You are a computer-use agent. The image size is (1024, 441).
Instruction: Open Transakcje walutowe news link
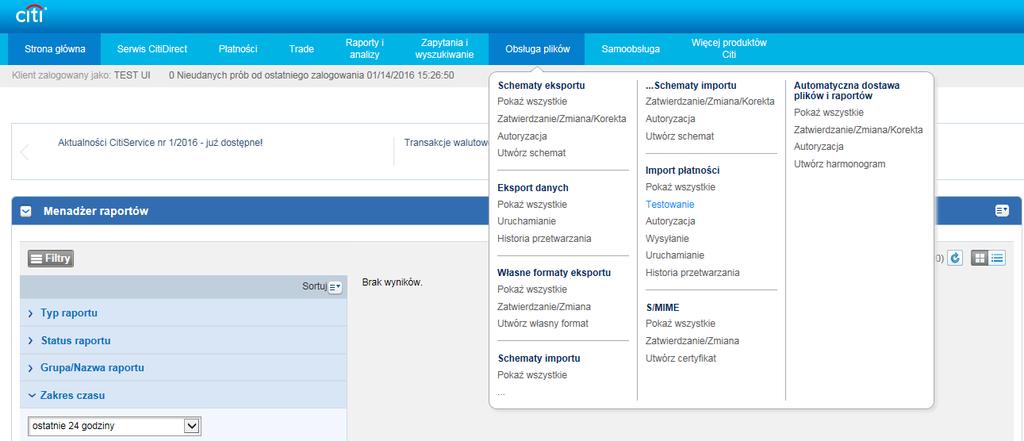(x=446, y=142)
